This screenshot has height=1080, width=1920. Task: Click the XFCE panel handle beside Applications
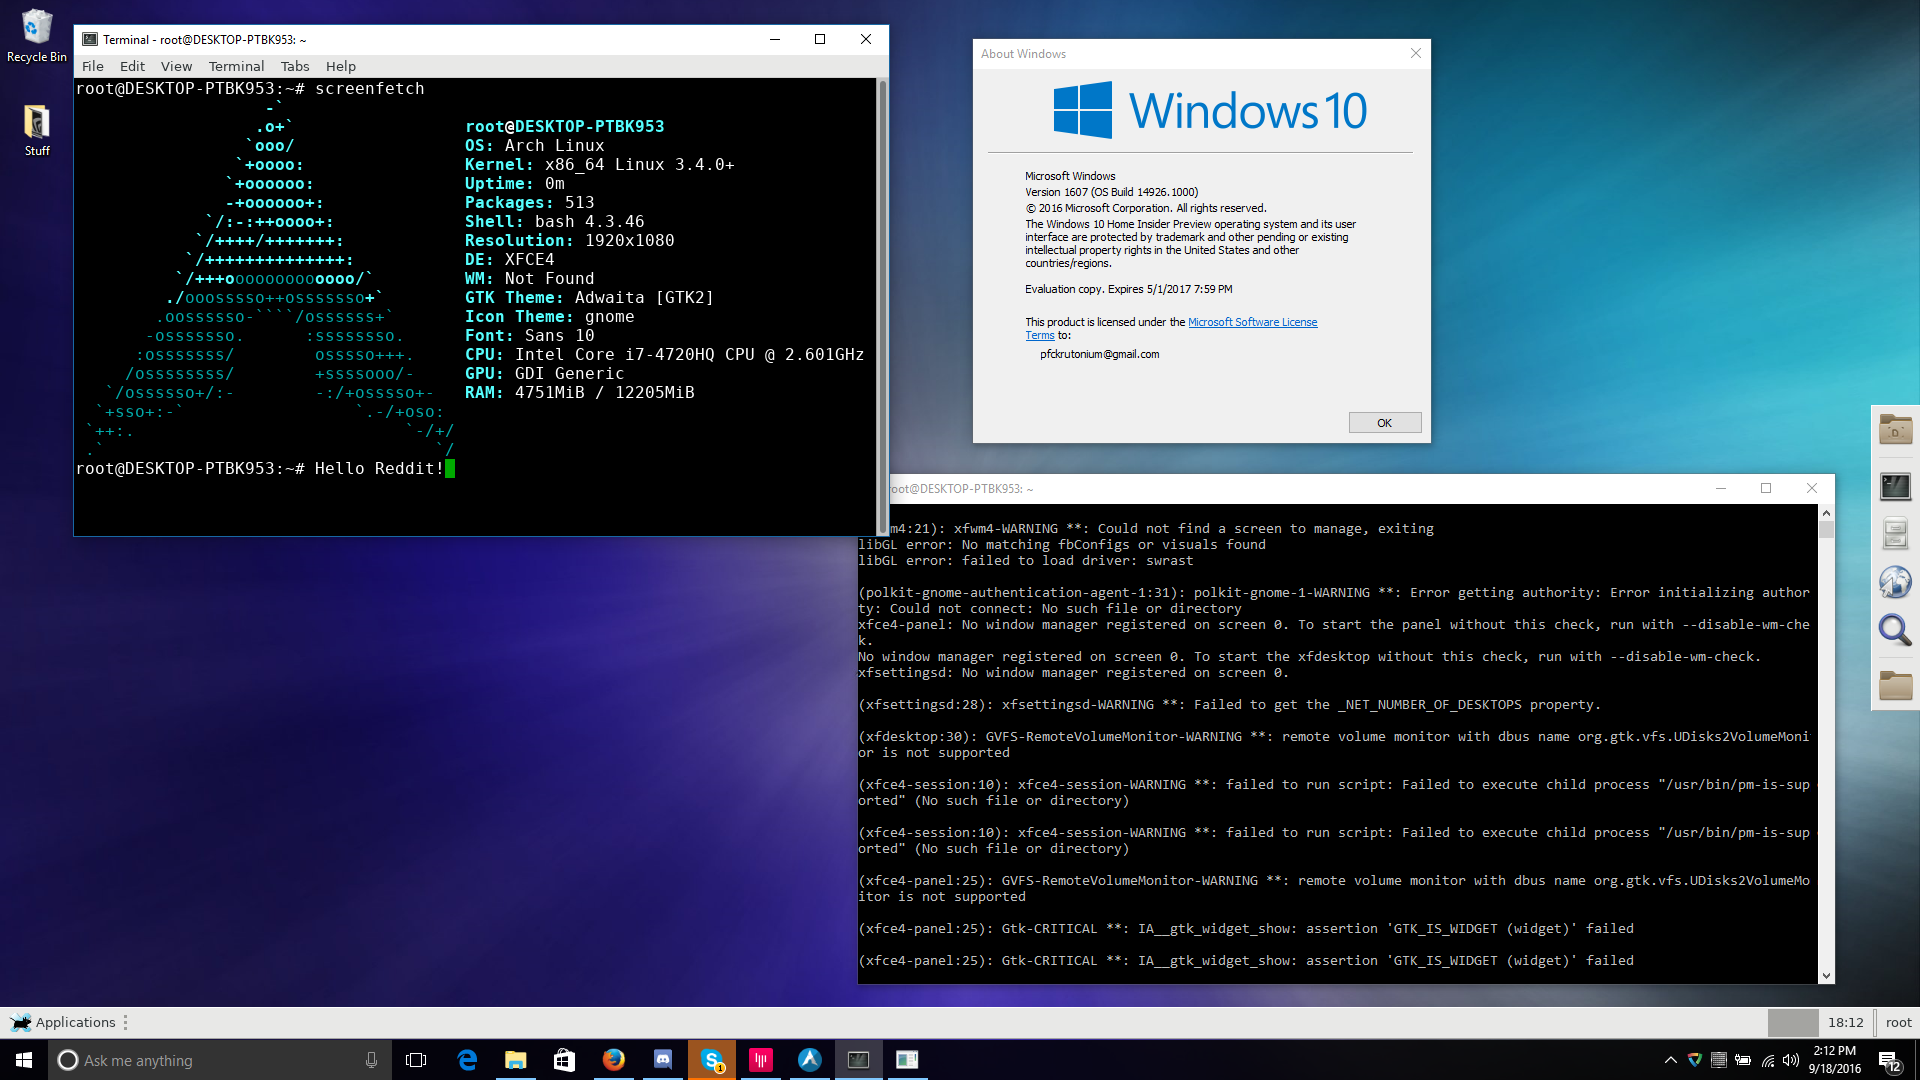coord(126,1022)
